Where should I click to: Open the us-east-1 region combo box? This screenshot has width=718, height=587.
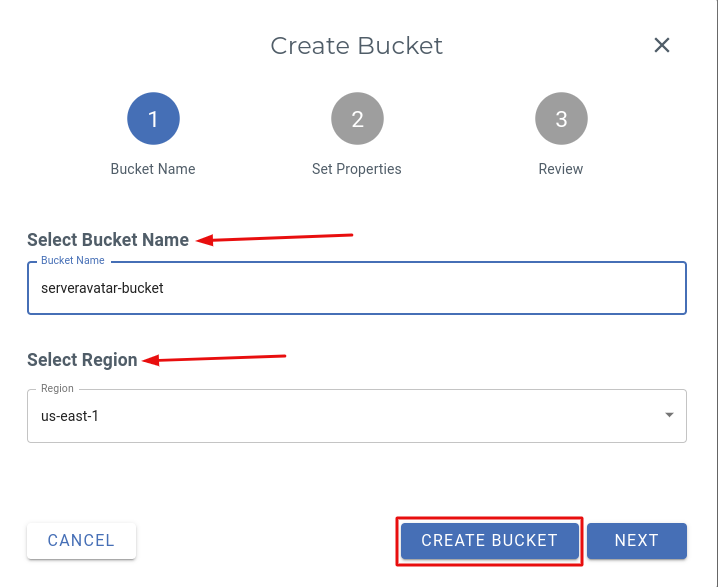340,415
